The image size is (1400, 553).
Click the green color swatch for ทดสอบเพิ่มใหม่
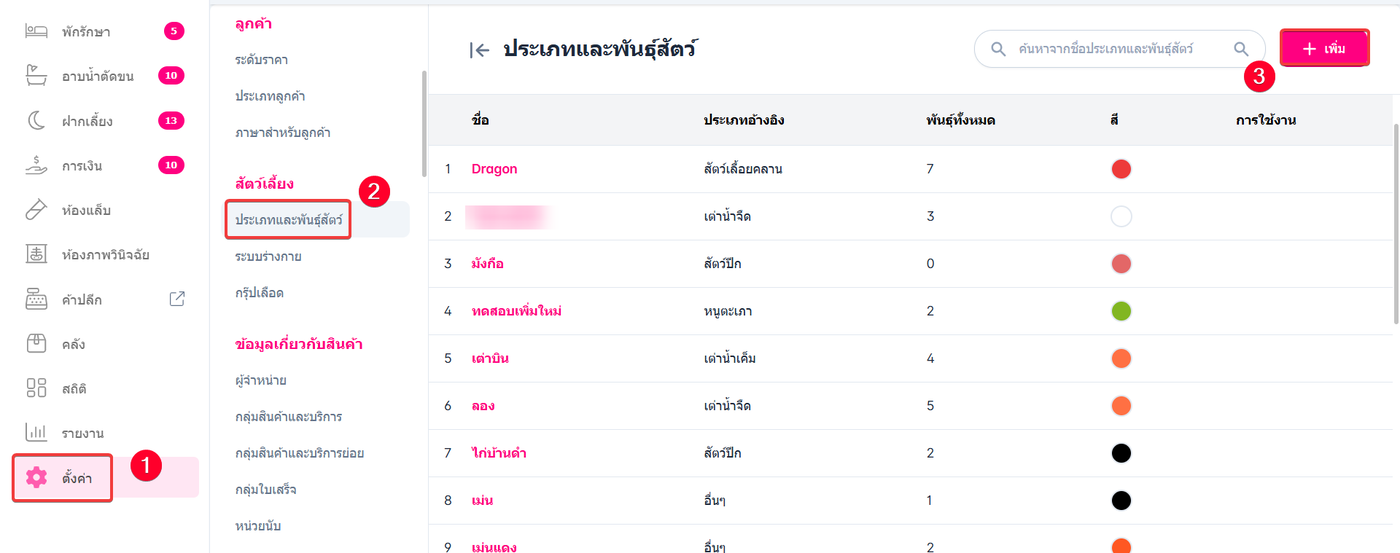coord(1121,311)
